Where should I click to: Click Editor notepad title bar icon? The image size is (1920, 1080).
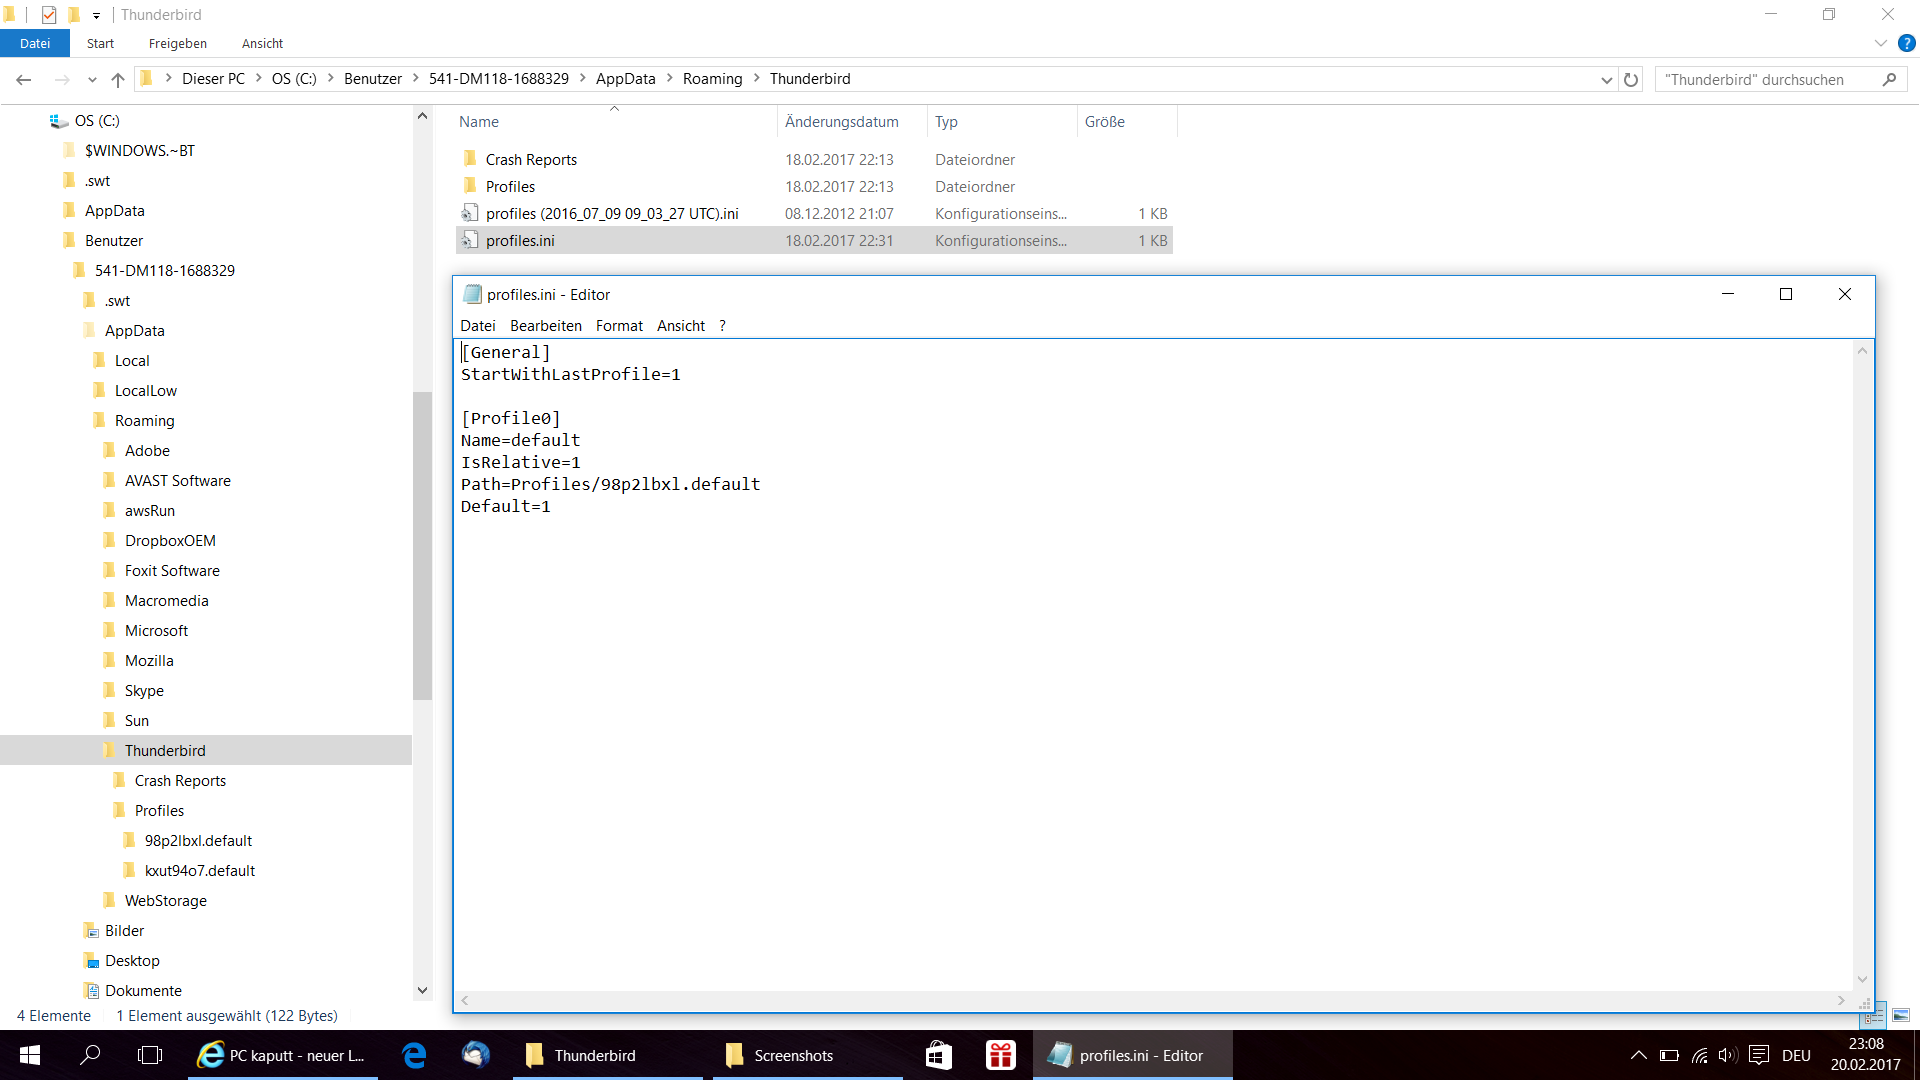point(472,294)
